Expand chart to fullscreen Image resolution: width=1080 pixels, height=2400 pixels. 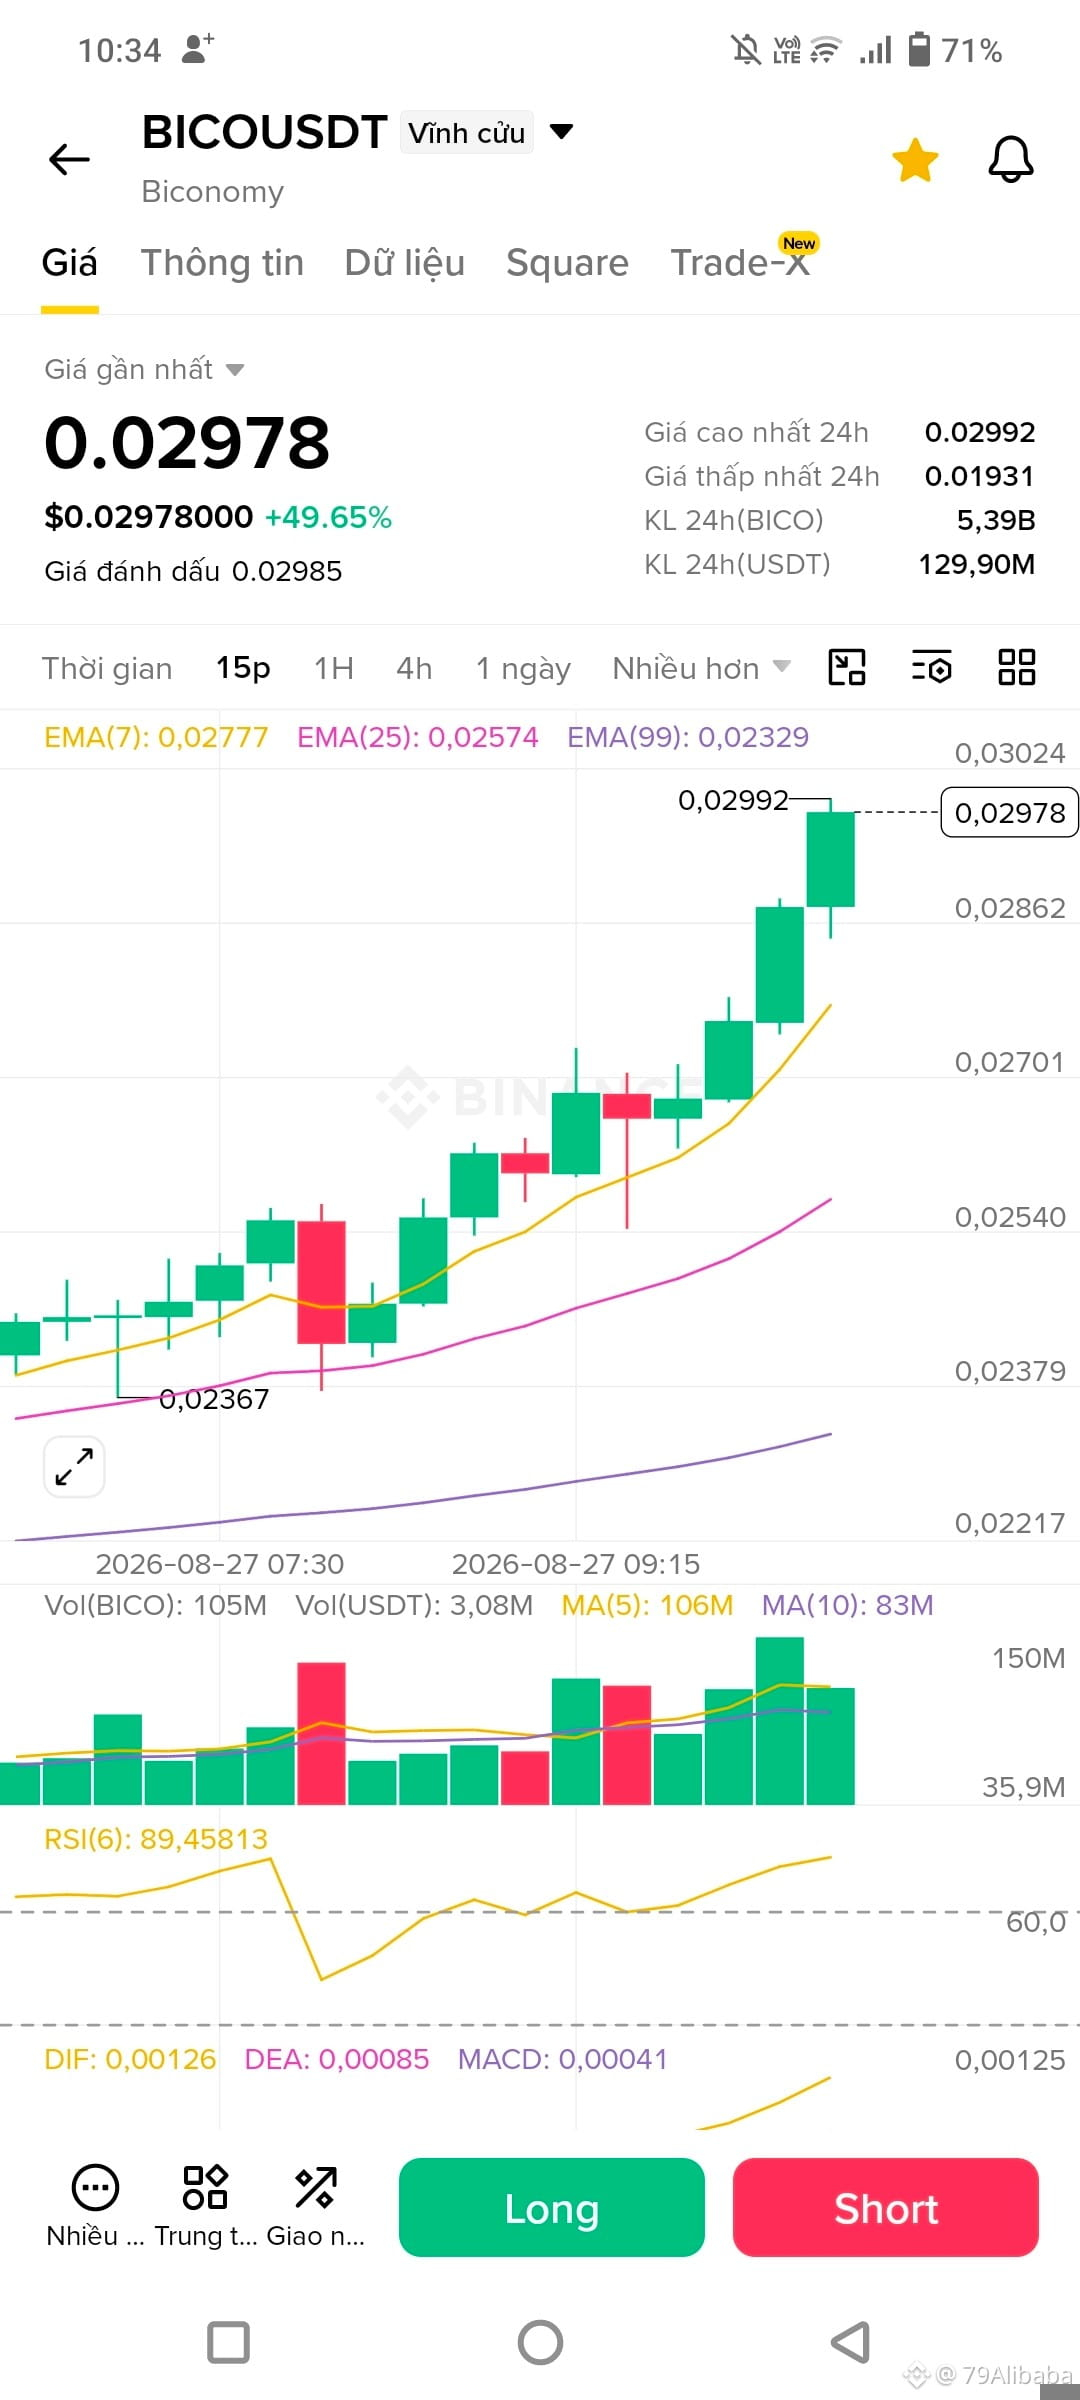(74, 1467)
